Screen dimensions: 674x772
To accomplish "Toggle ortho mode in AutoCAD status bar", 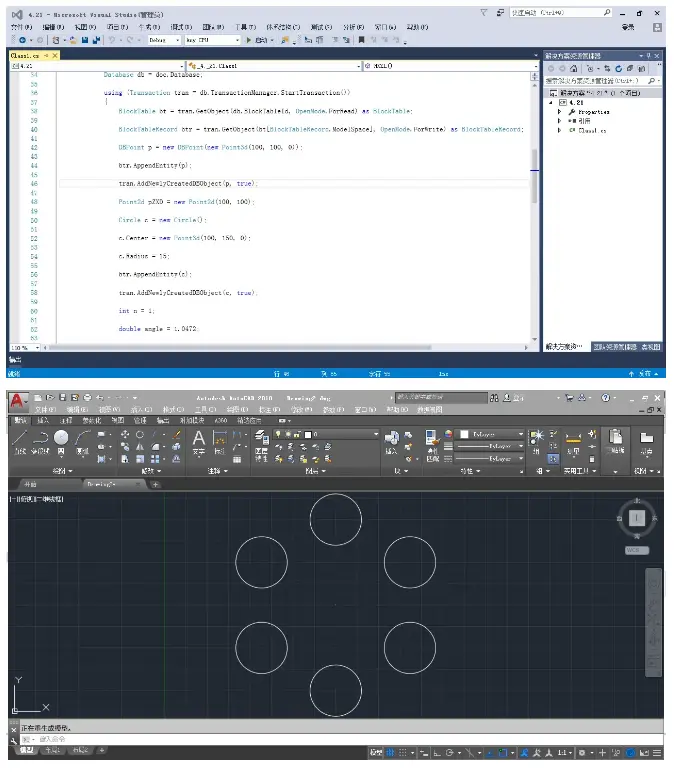I will (x=437, y=753).
